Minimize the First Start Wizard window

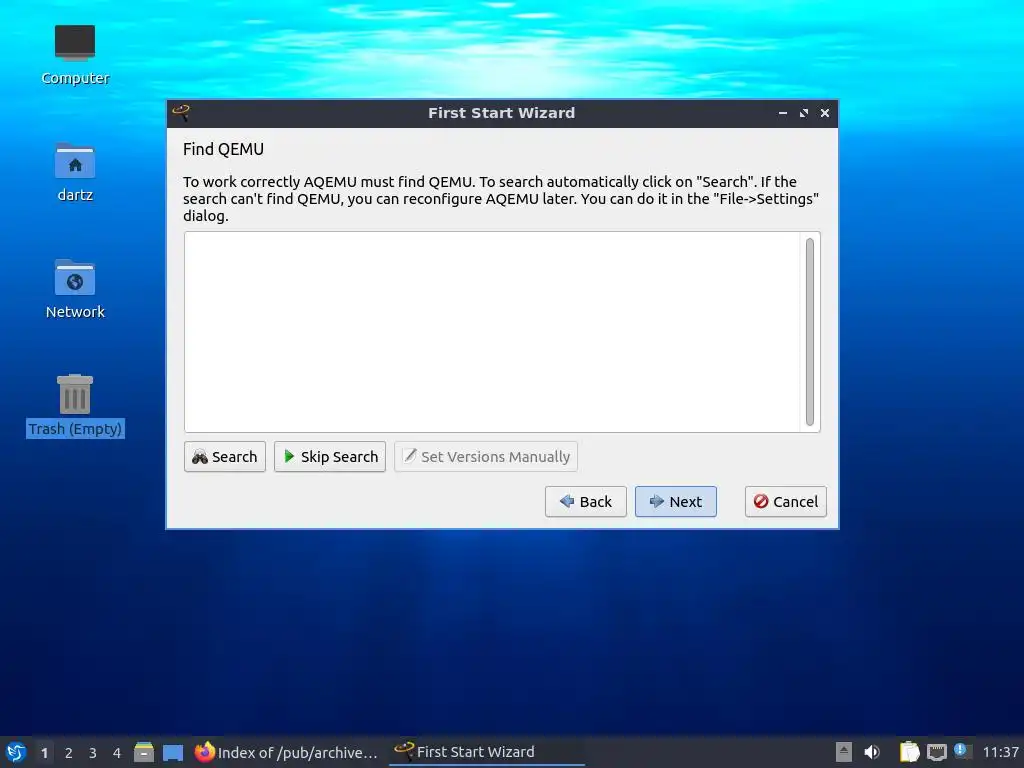(x=782, y=113)
